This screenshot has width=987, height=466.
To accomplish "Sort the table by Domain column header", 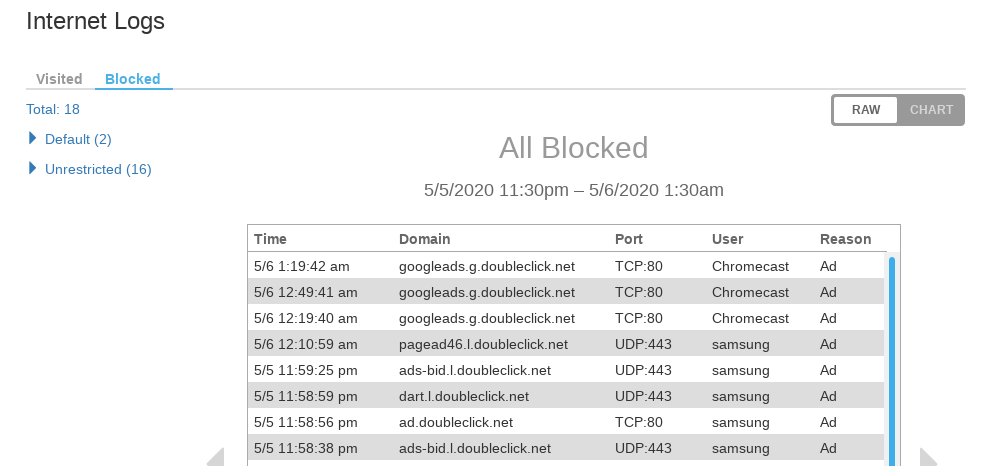I will (x=424, y=239).
